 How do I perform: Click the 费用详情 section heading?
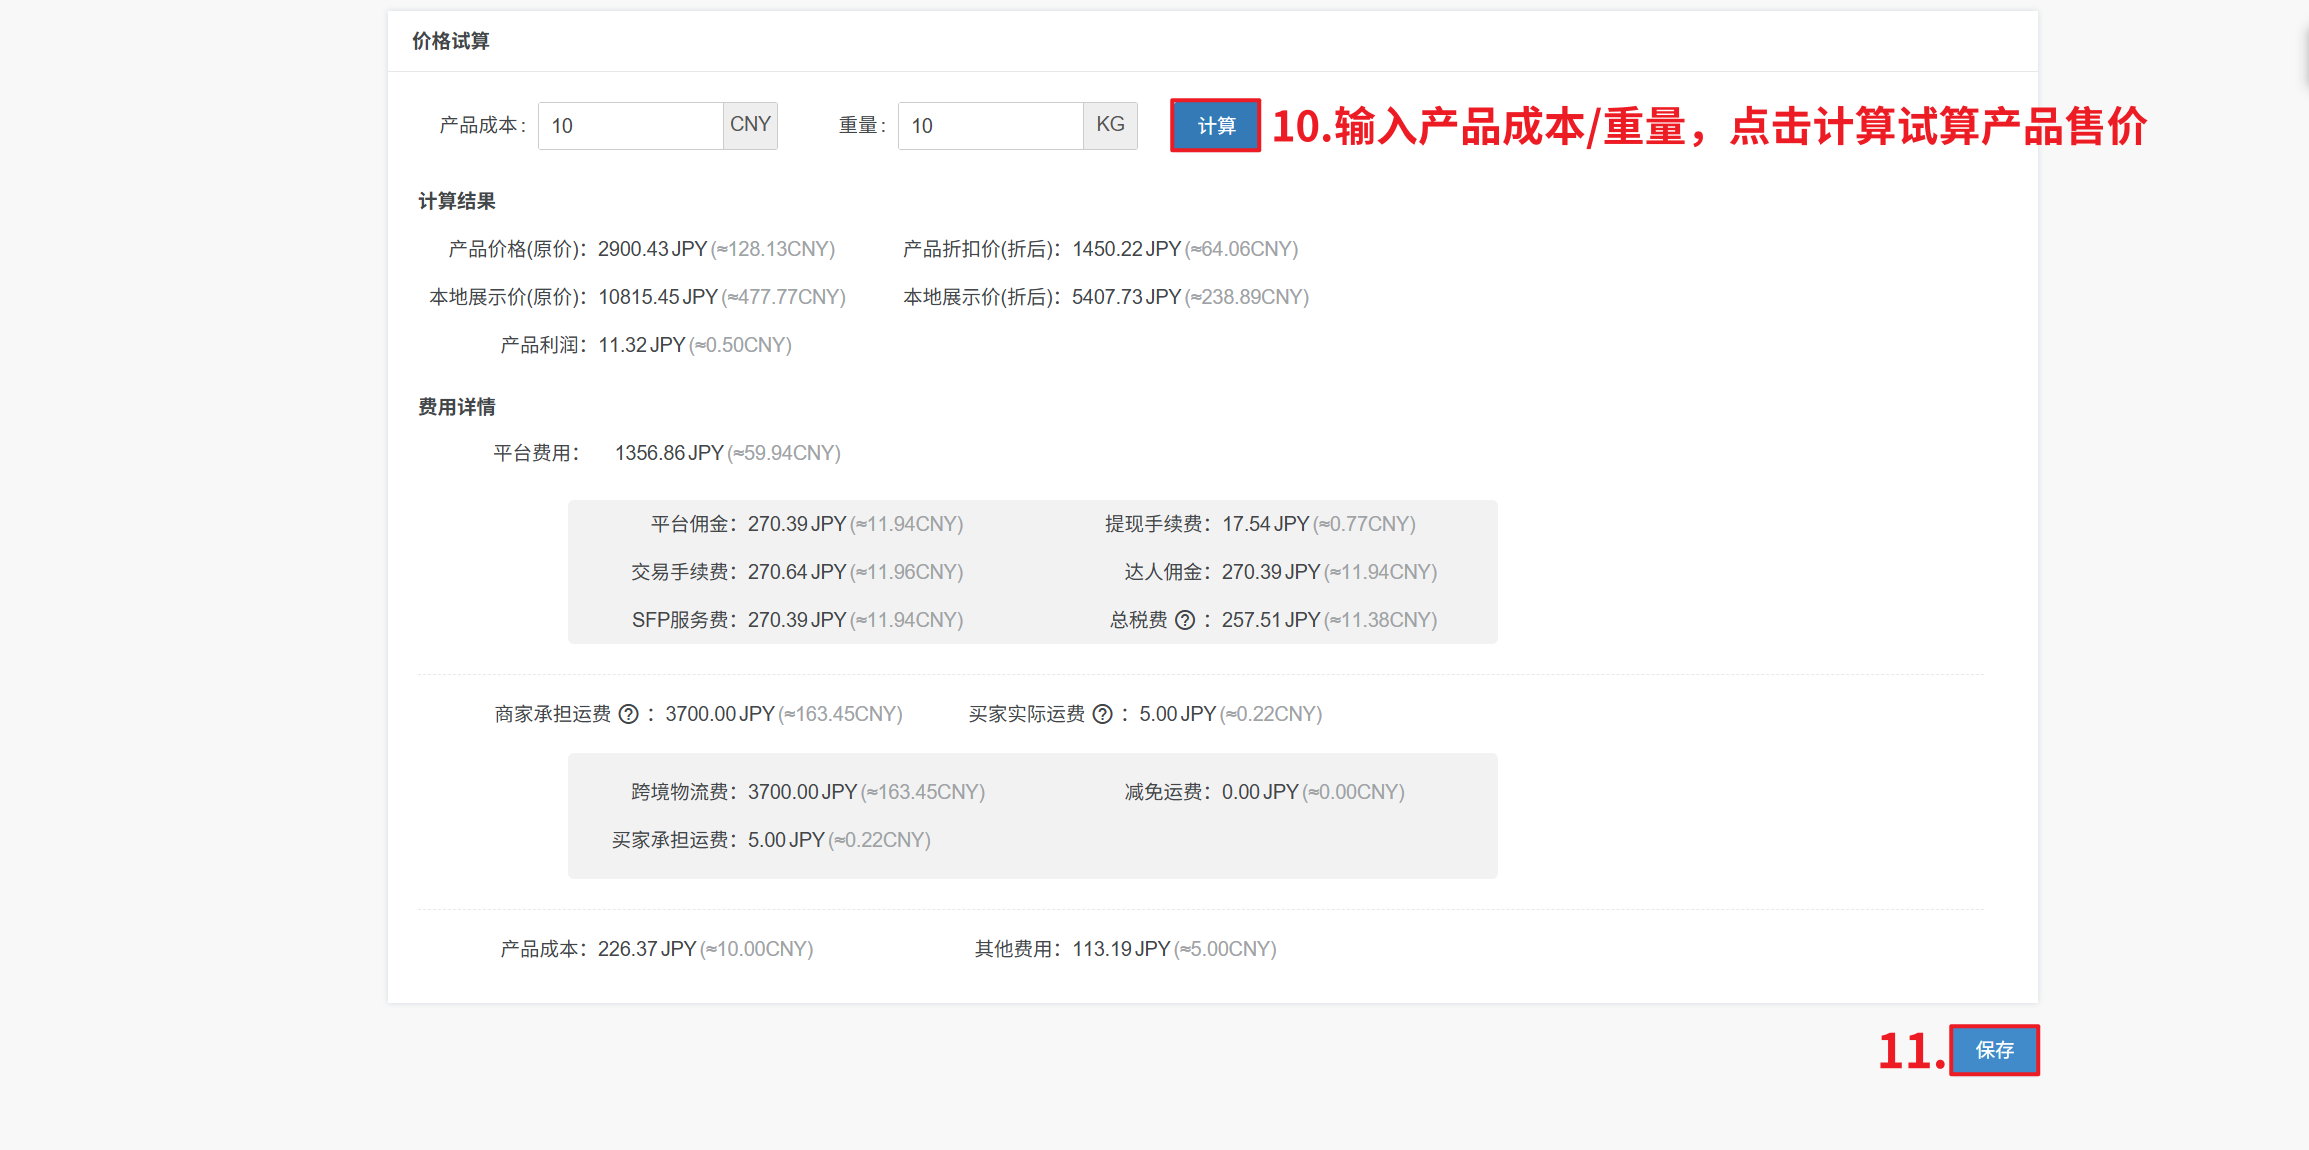[x=457, y=407]
